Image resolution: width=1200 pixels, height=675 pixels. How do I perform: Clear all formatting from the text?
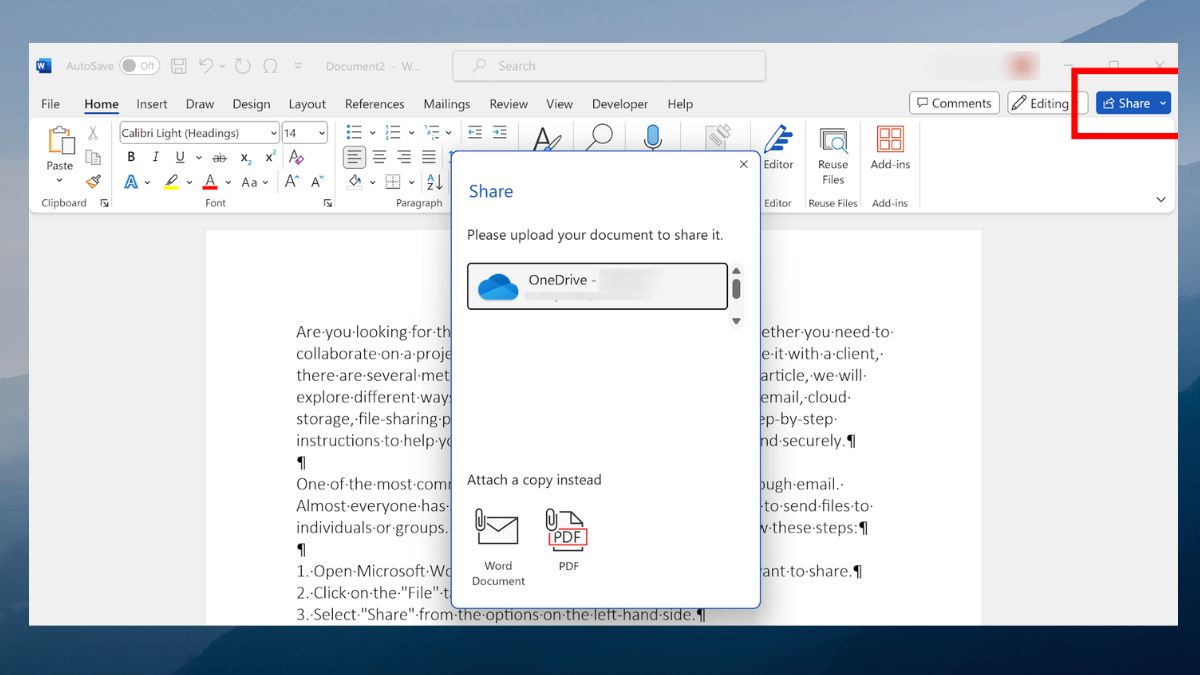click(296, 157)
